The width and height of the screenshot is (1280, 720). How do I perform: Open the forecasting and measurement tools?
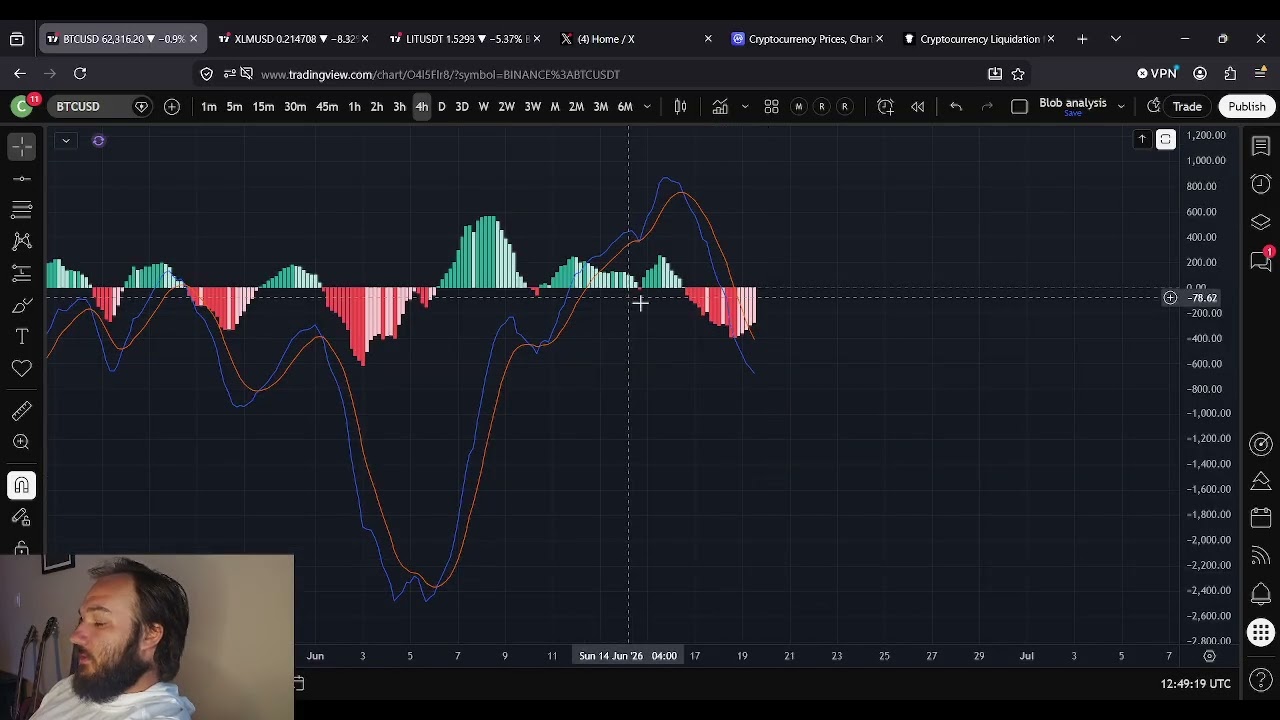click(22, 273)
